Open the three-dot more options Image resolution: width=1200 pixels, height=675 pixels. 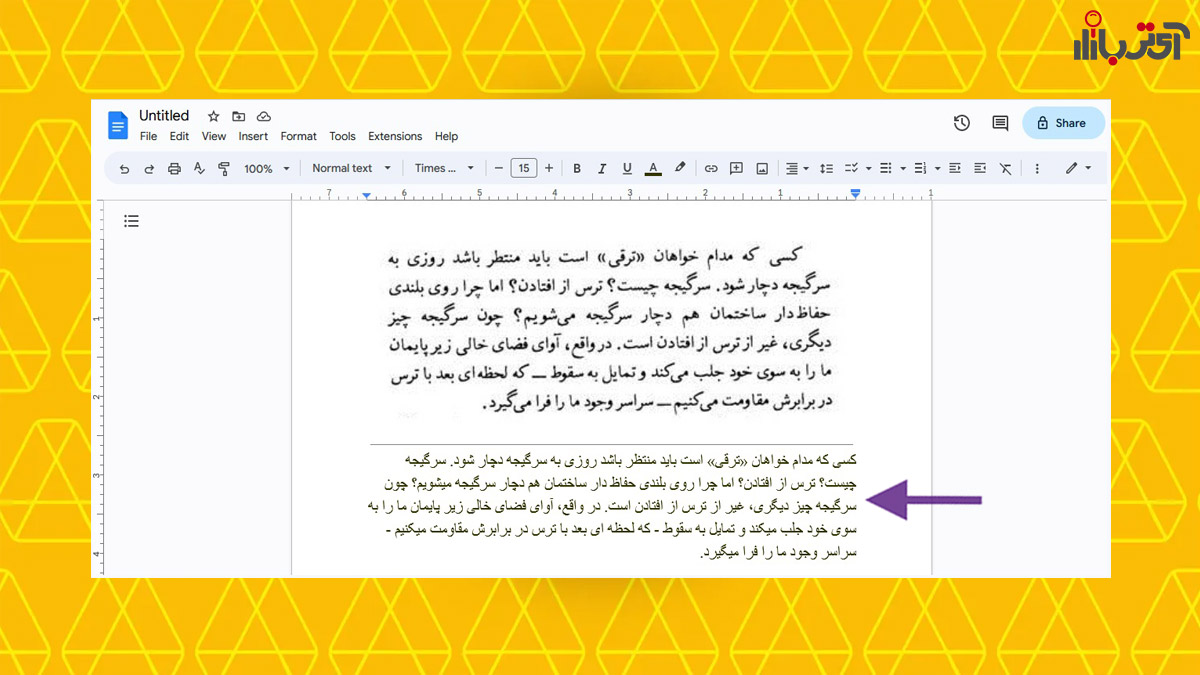click(1037, 168)
